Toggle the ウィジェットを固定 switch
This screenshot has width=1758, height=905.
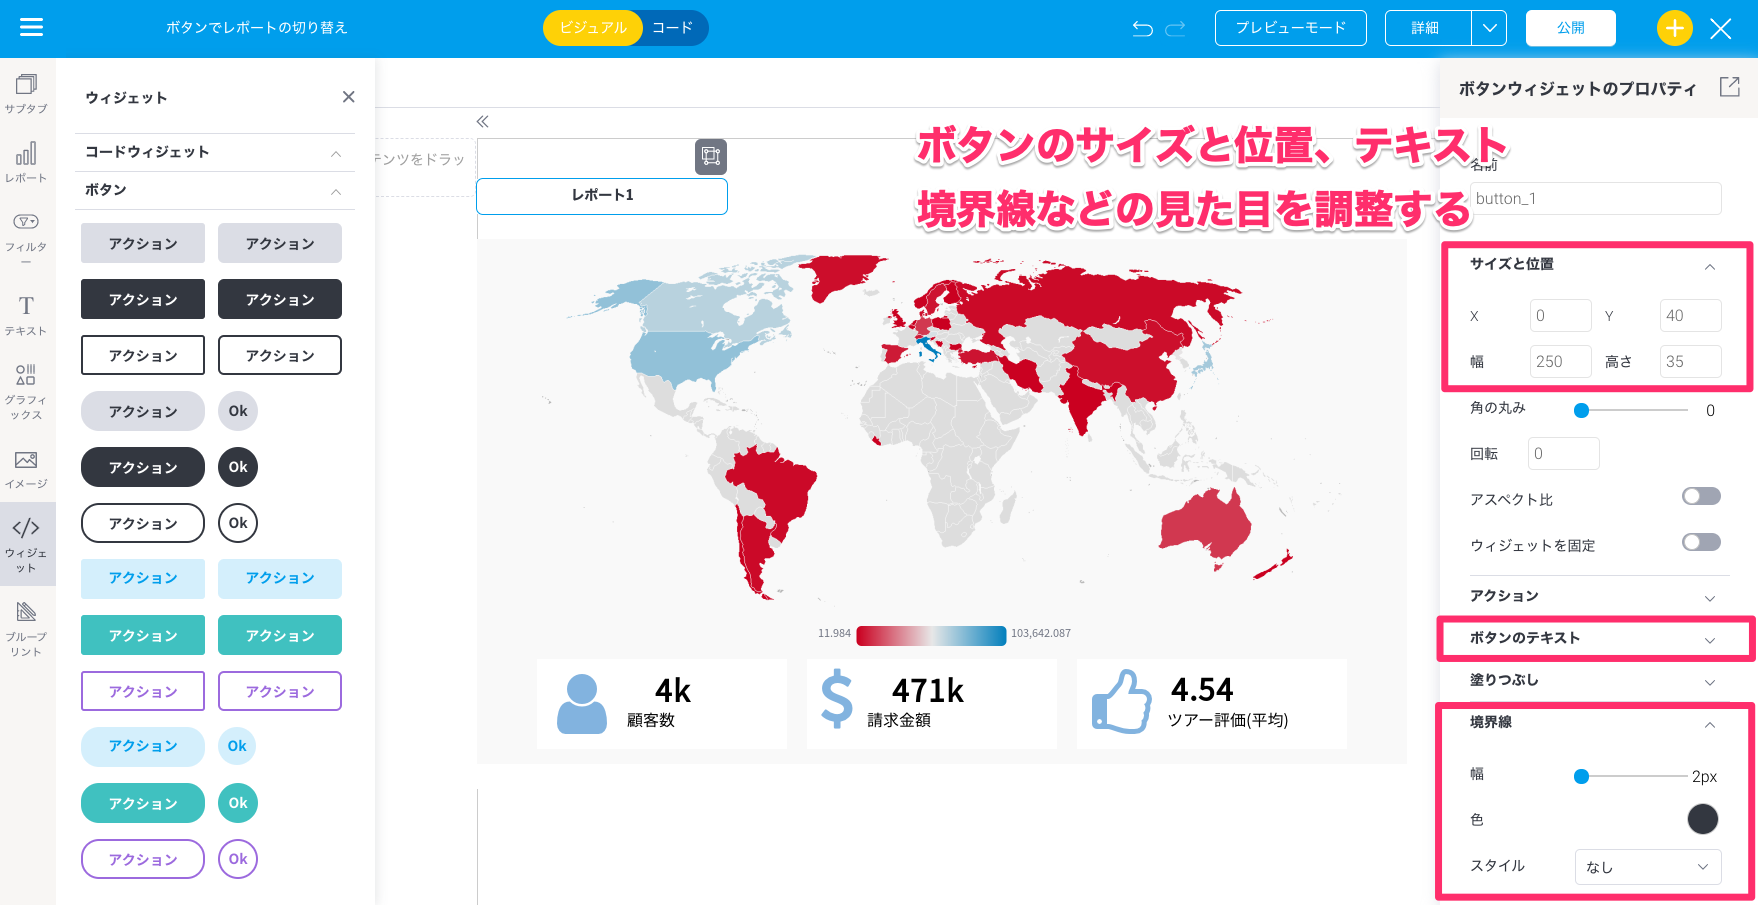(x=1701, y=543)
